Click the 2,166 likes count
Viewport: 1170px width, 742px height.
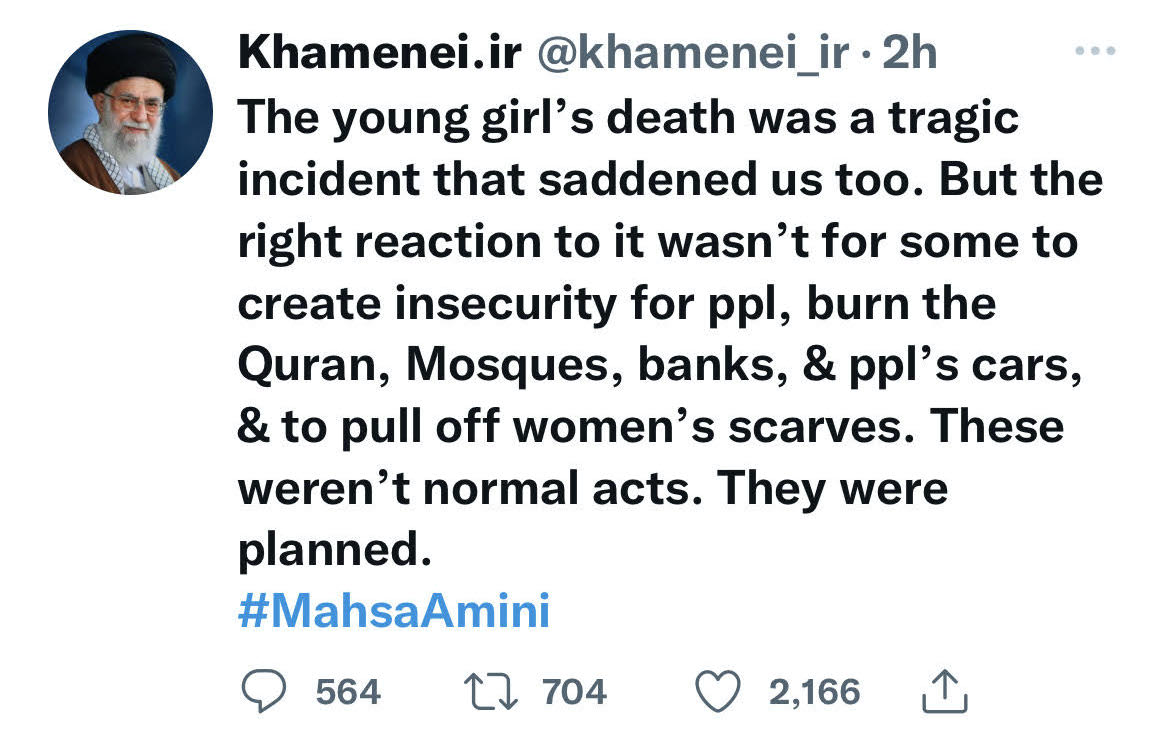click(x=815, y=692)
